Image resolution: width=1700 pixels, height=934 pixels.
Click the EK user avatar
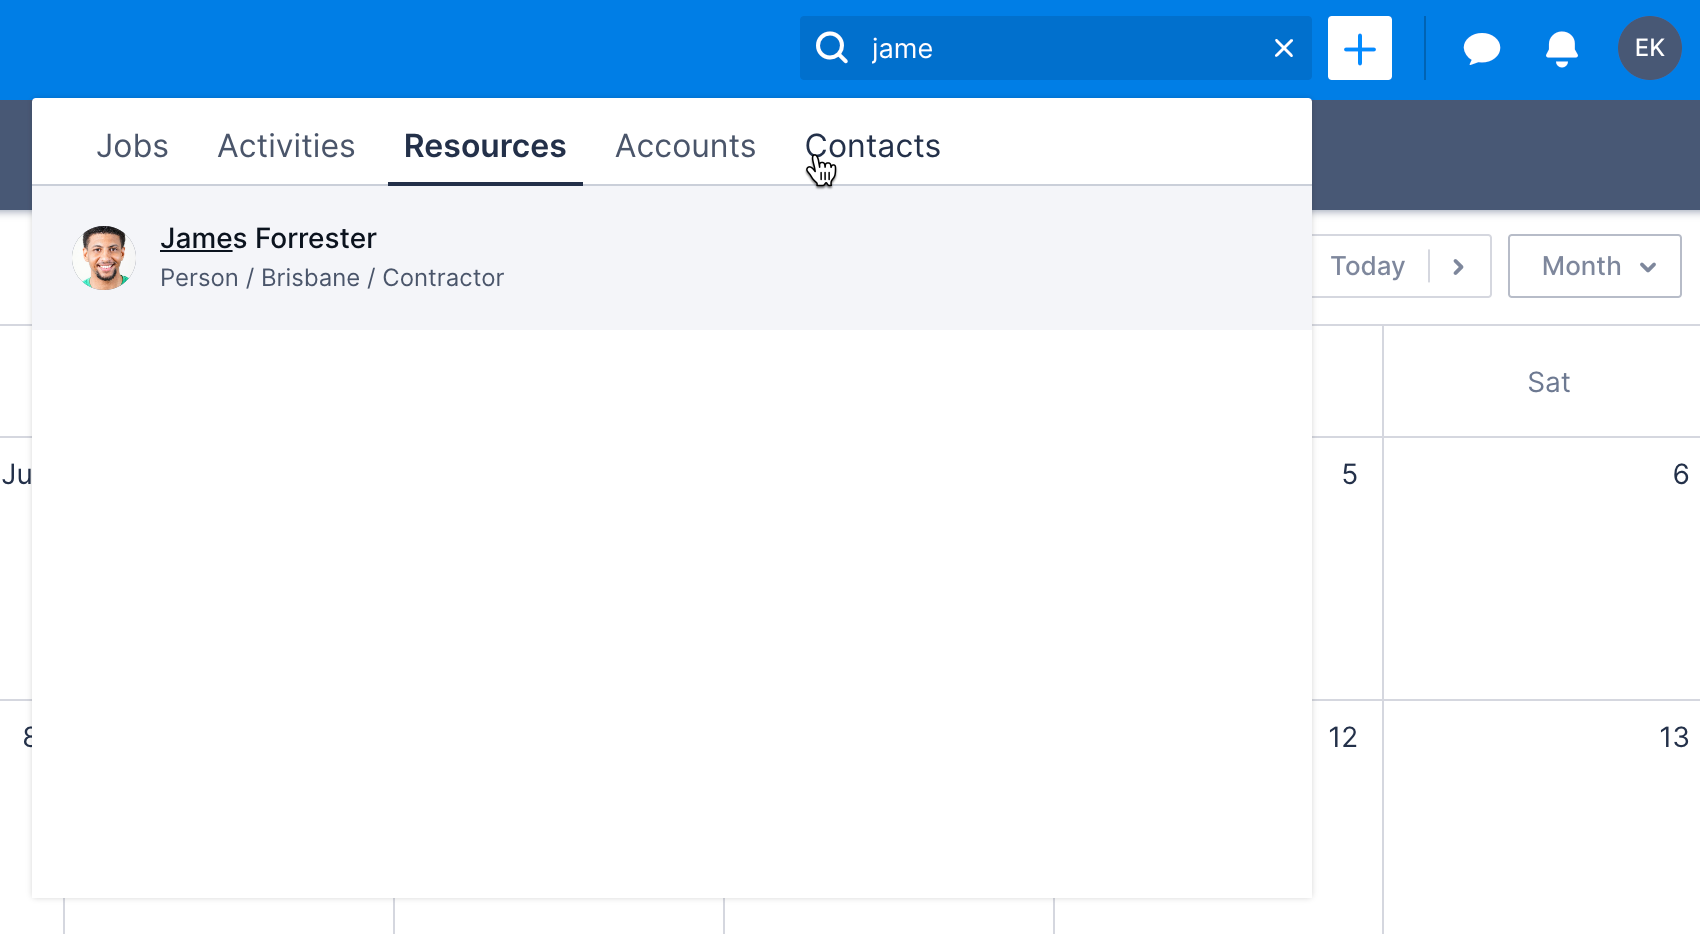click(x=1649, y=47)
